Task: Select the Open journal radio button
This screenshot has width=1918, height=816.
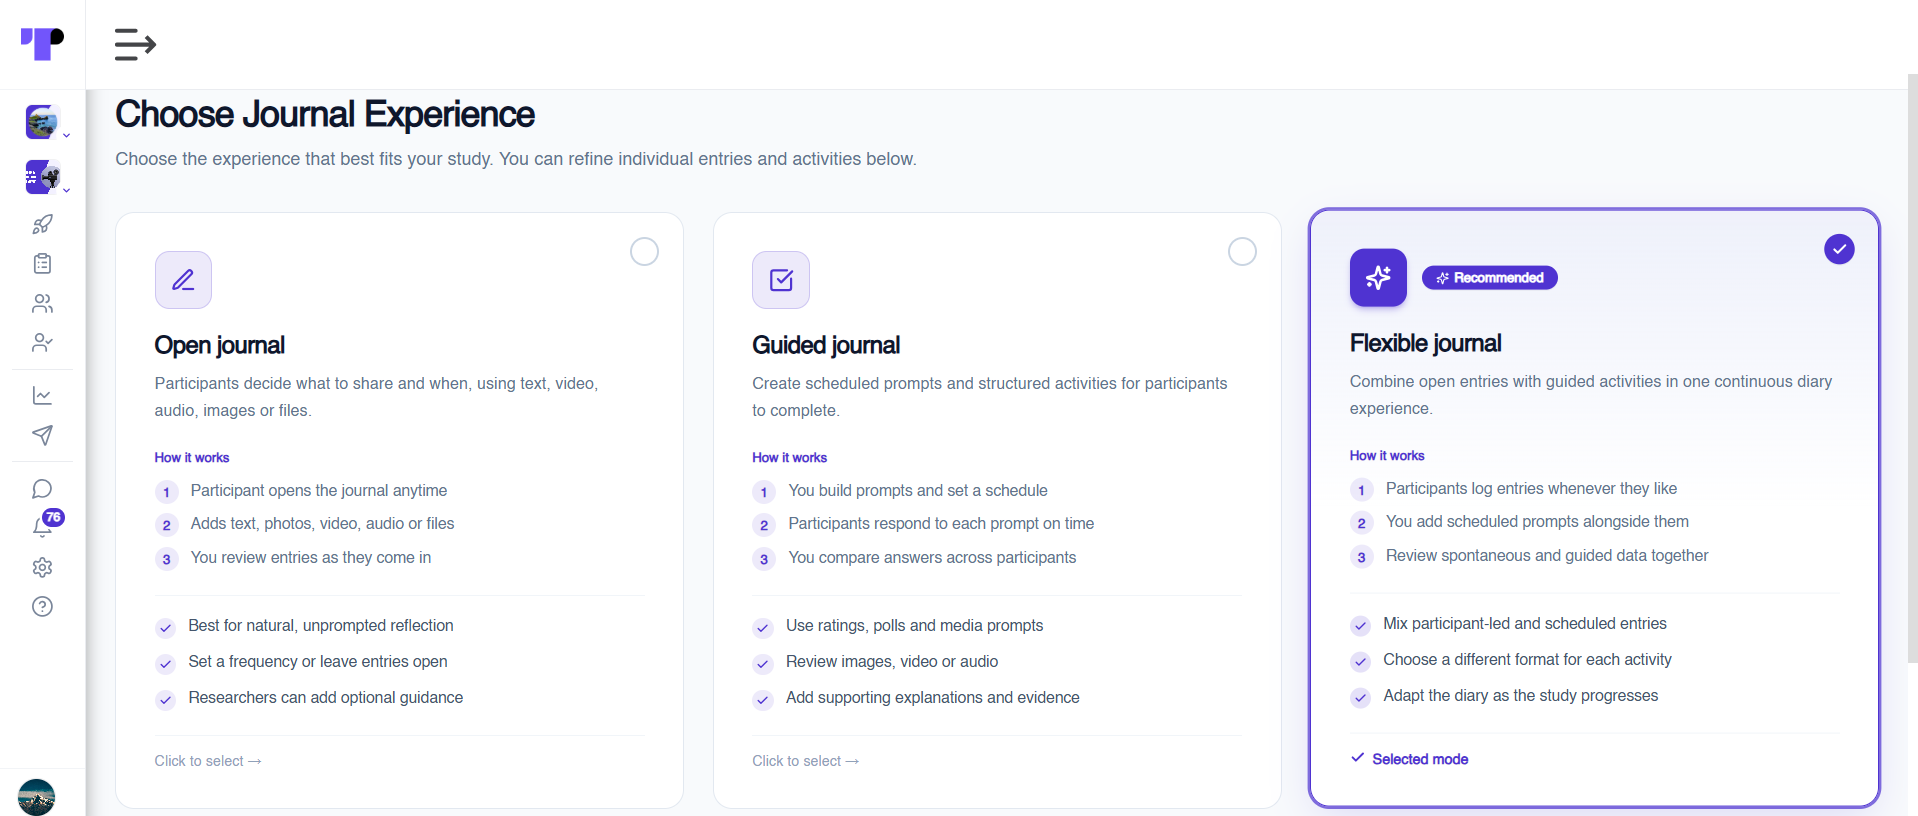Action: pos(644,251)
